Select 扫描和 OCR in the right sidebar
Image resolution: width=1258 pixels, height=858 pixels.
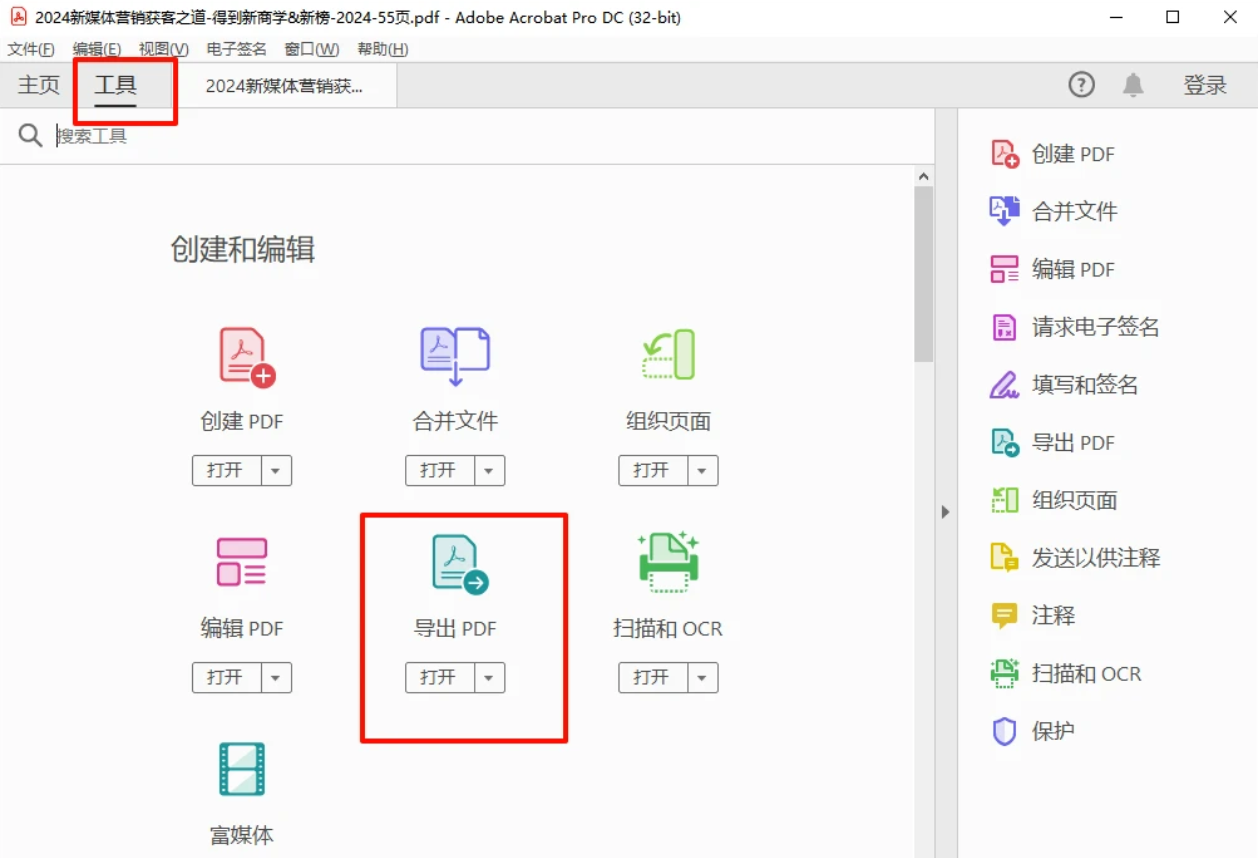coord(1065,674)
